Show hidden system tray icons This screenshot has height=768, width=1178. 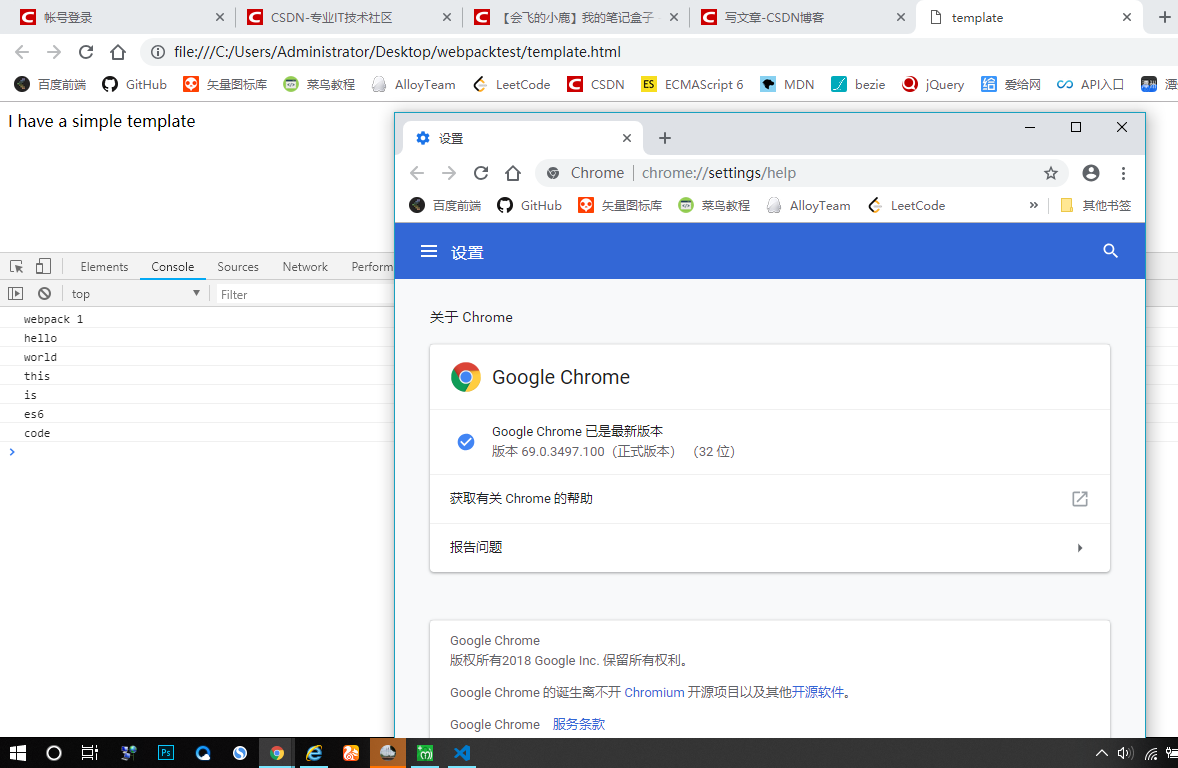(1101, 753)
